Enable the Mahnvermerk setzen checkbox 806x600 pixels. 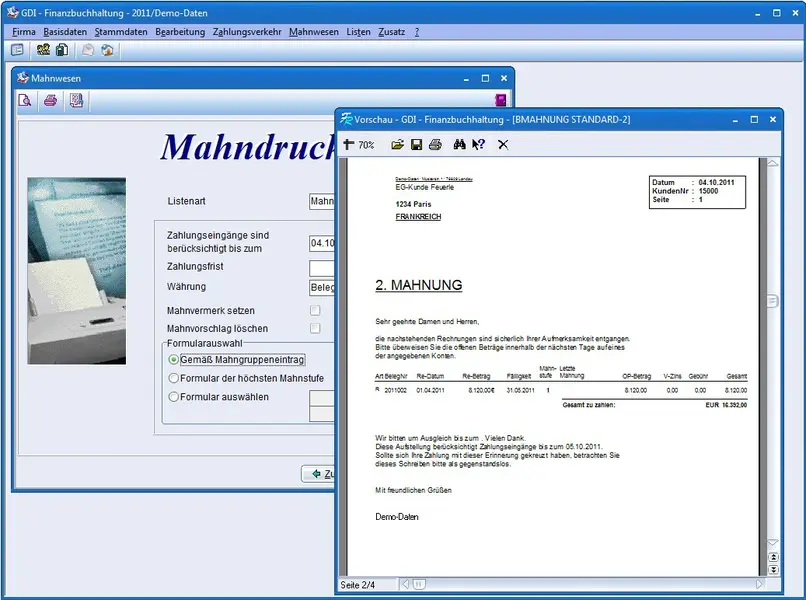coord(315,311)
